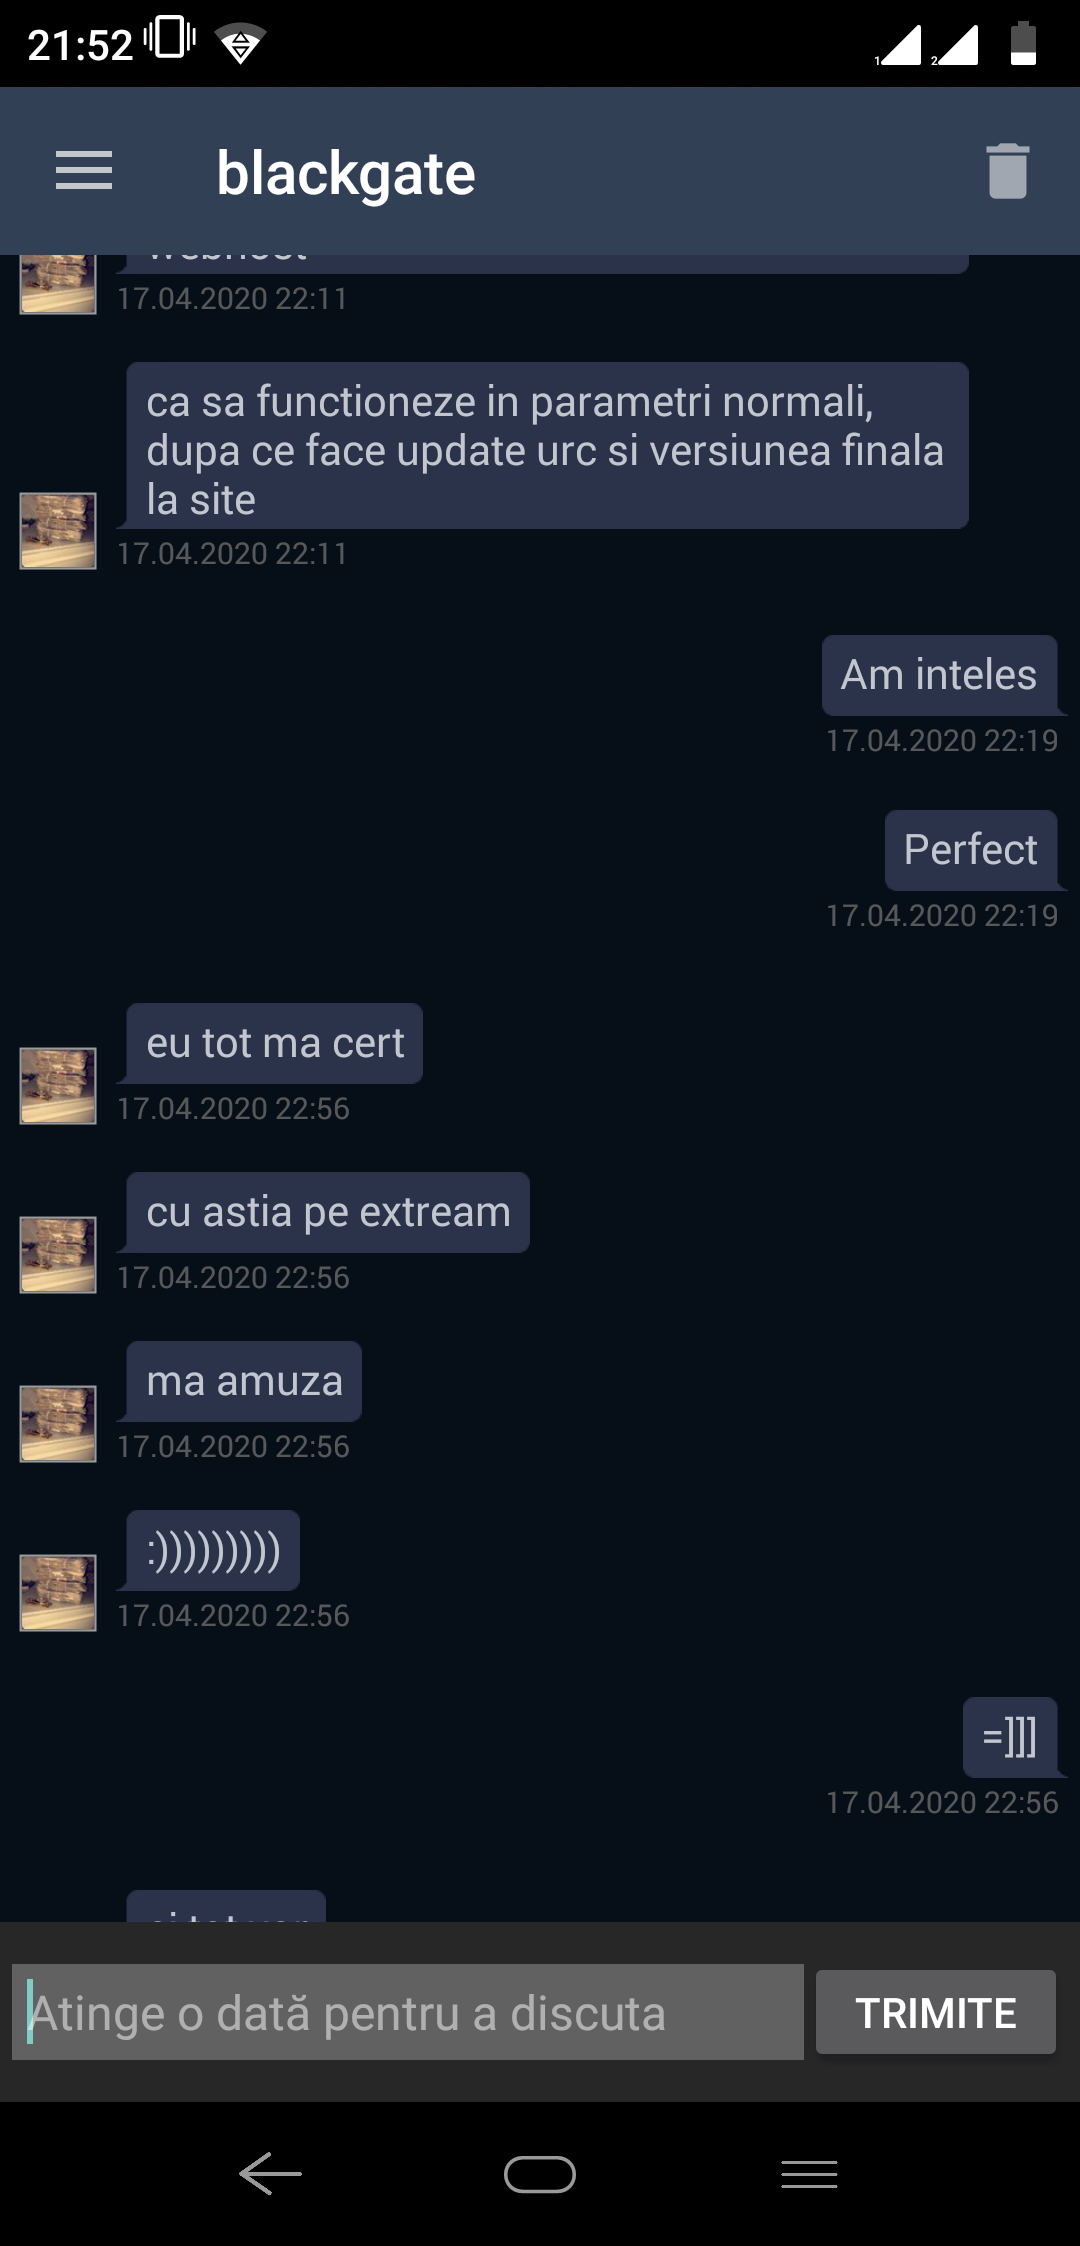The height and width of the screenshot is (2246, 1080).
Task: Tap the Android home button
Action: pyautogui.click(x=540, y=2173)
